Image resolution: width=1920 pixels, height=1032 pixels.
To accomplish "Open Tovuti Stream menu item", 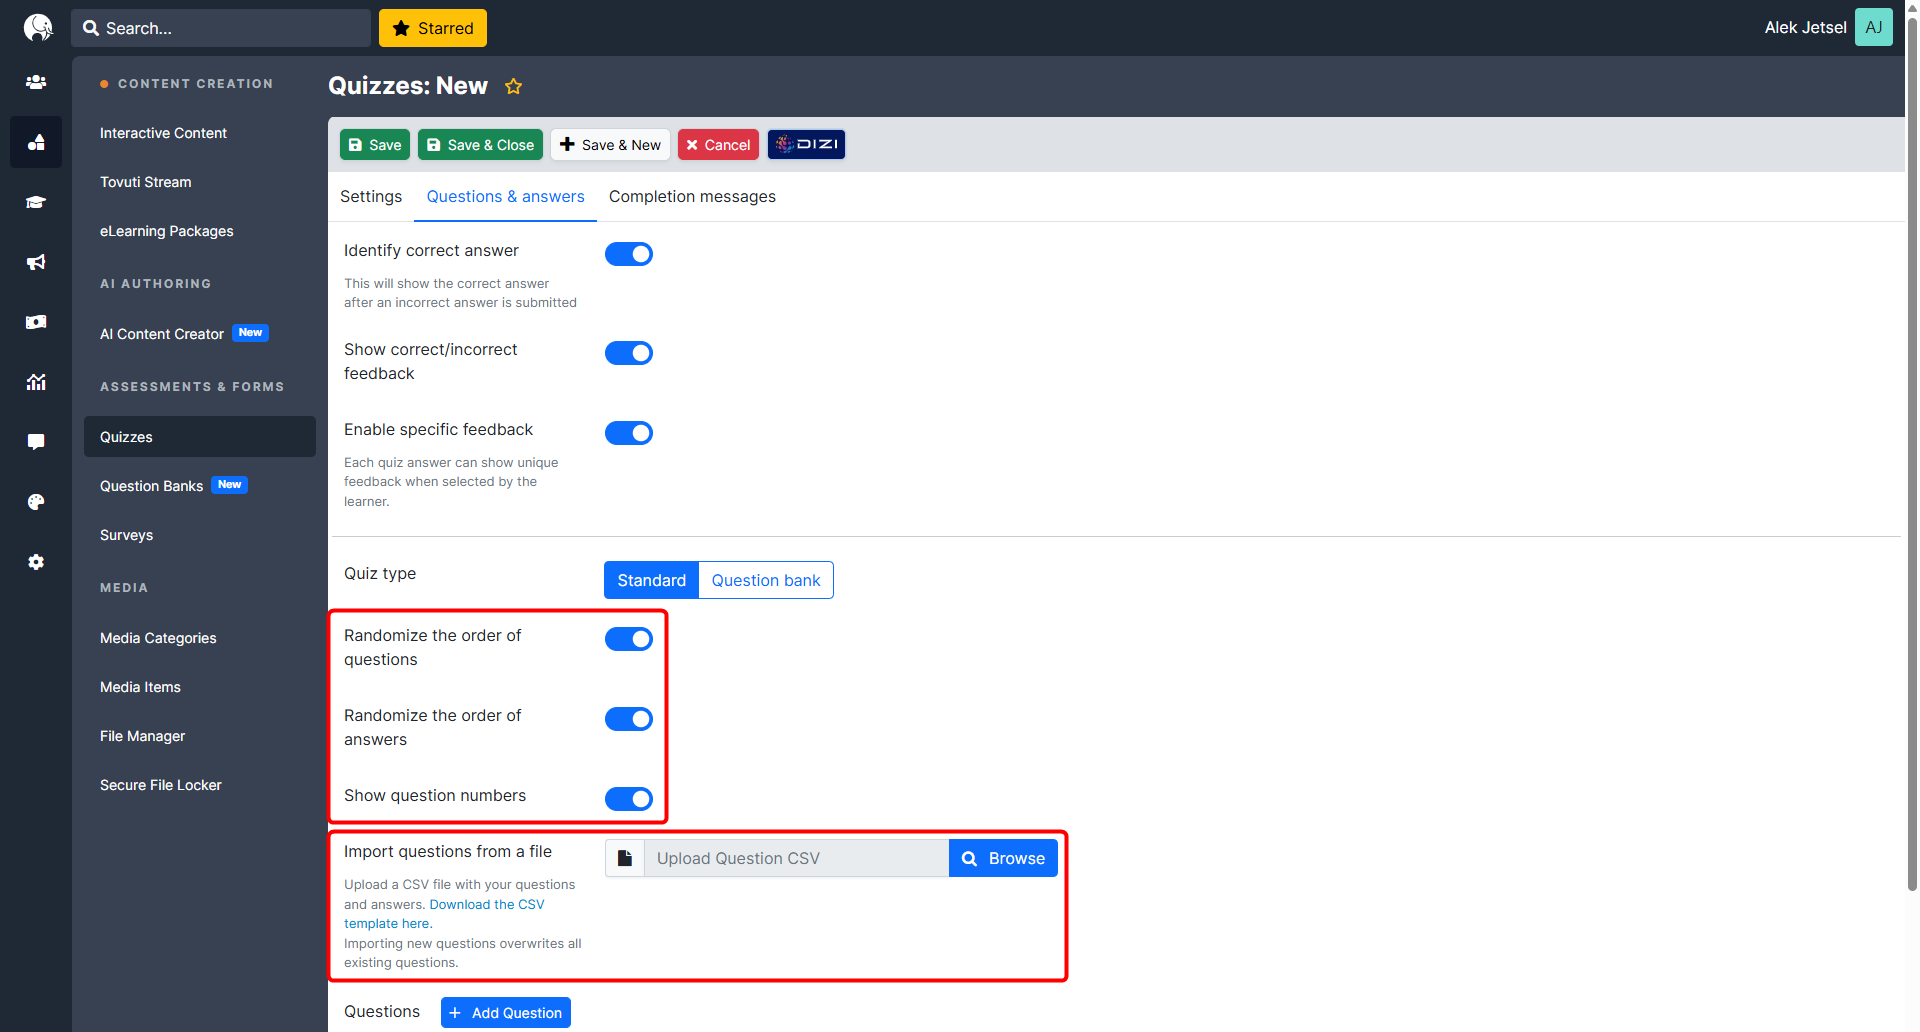I will (x=145, y=182).
